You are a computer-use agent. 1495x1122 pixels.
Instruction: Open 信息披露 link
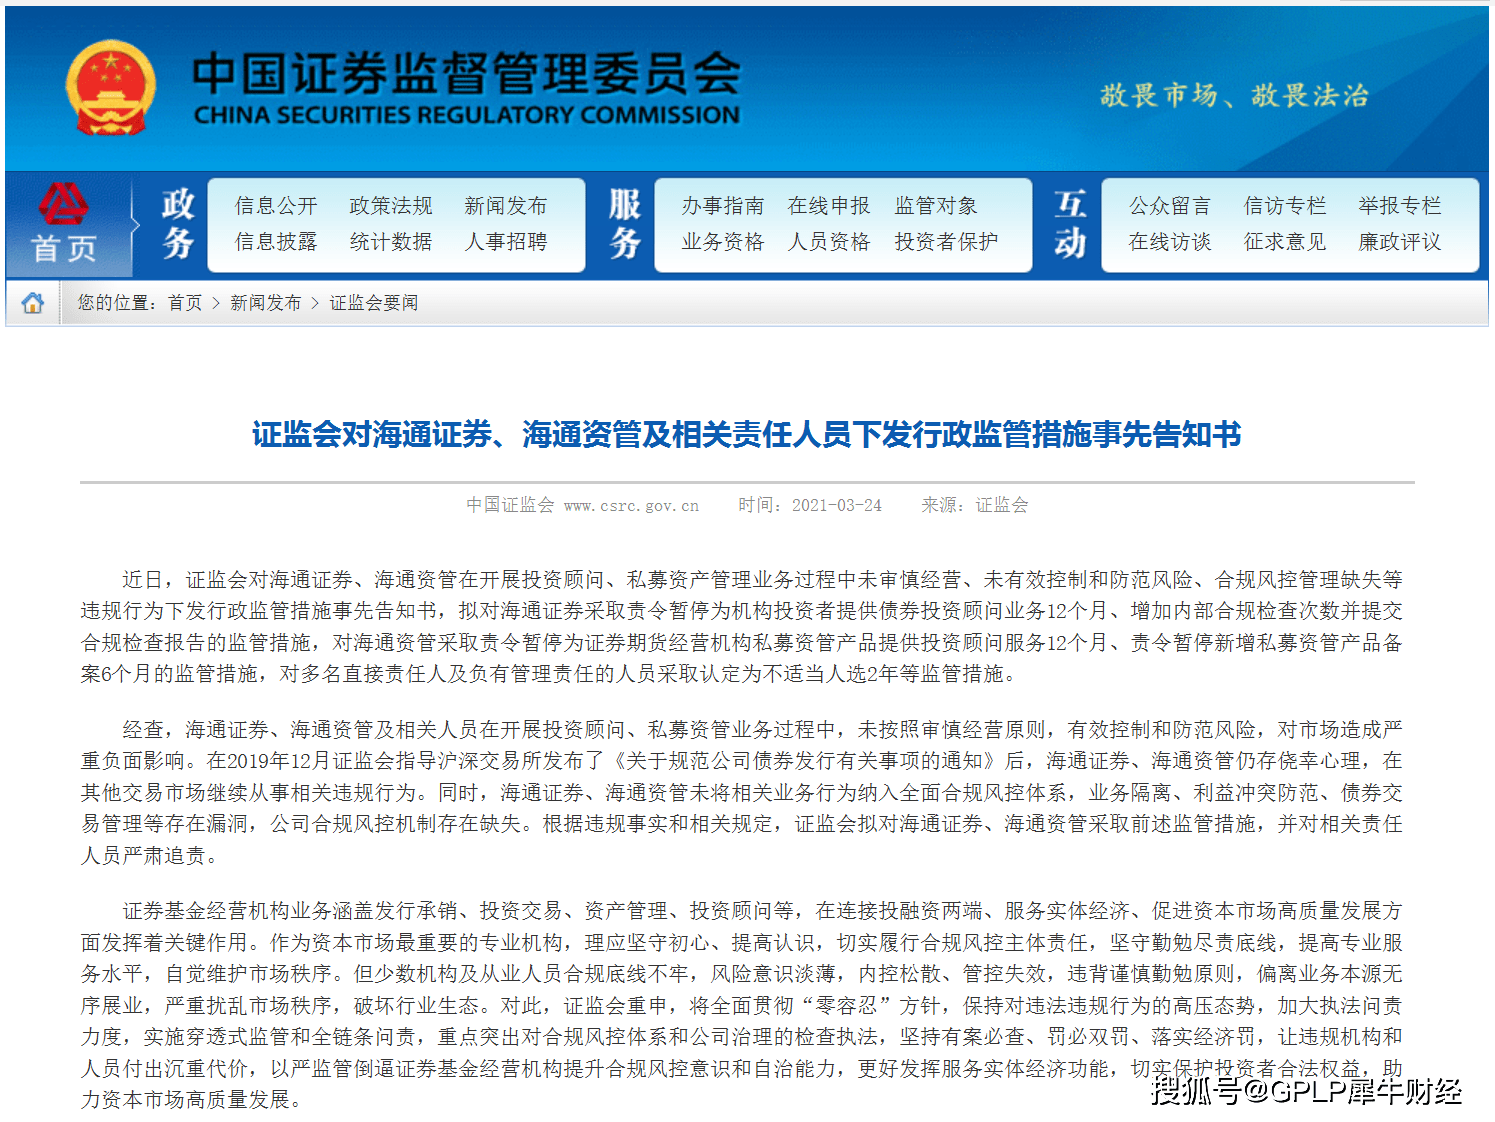276,242
